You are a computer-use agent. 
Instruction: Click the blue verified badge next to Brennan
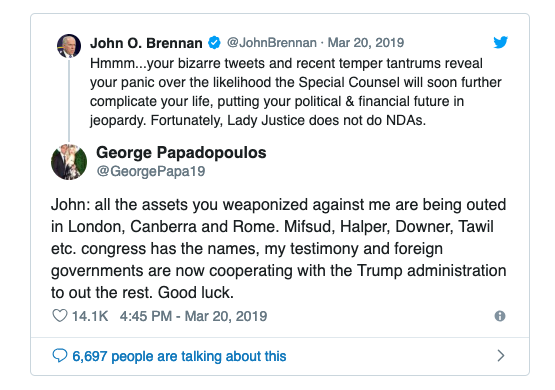click(x=214, y=42)
